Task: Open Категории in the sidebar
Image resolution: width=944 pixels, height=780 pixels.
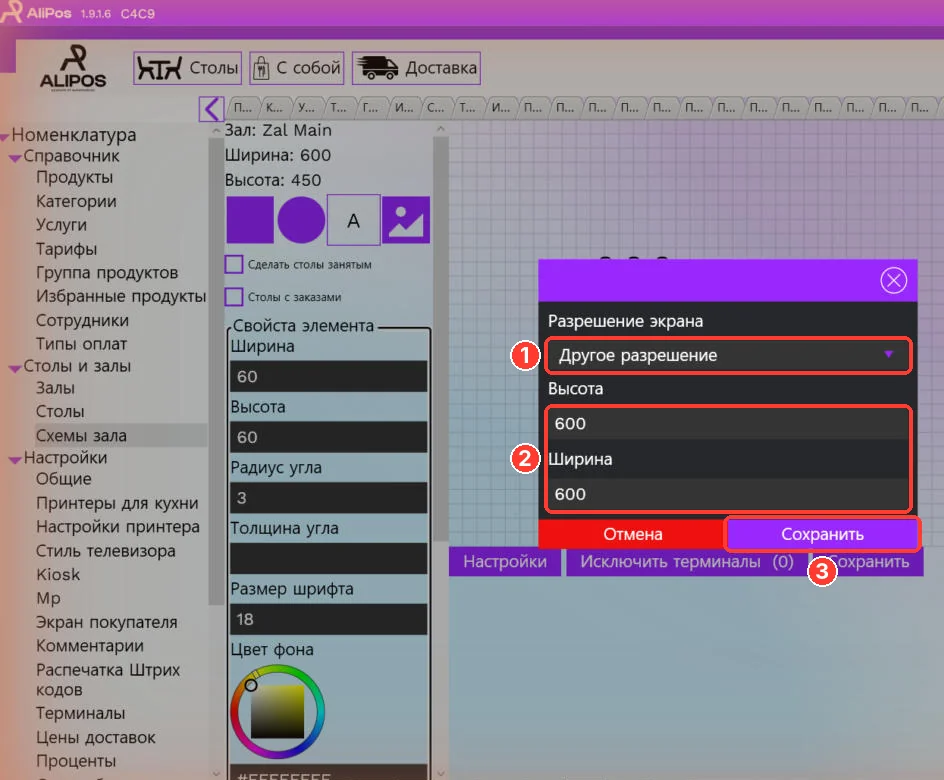Action: pos(76,201)
